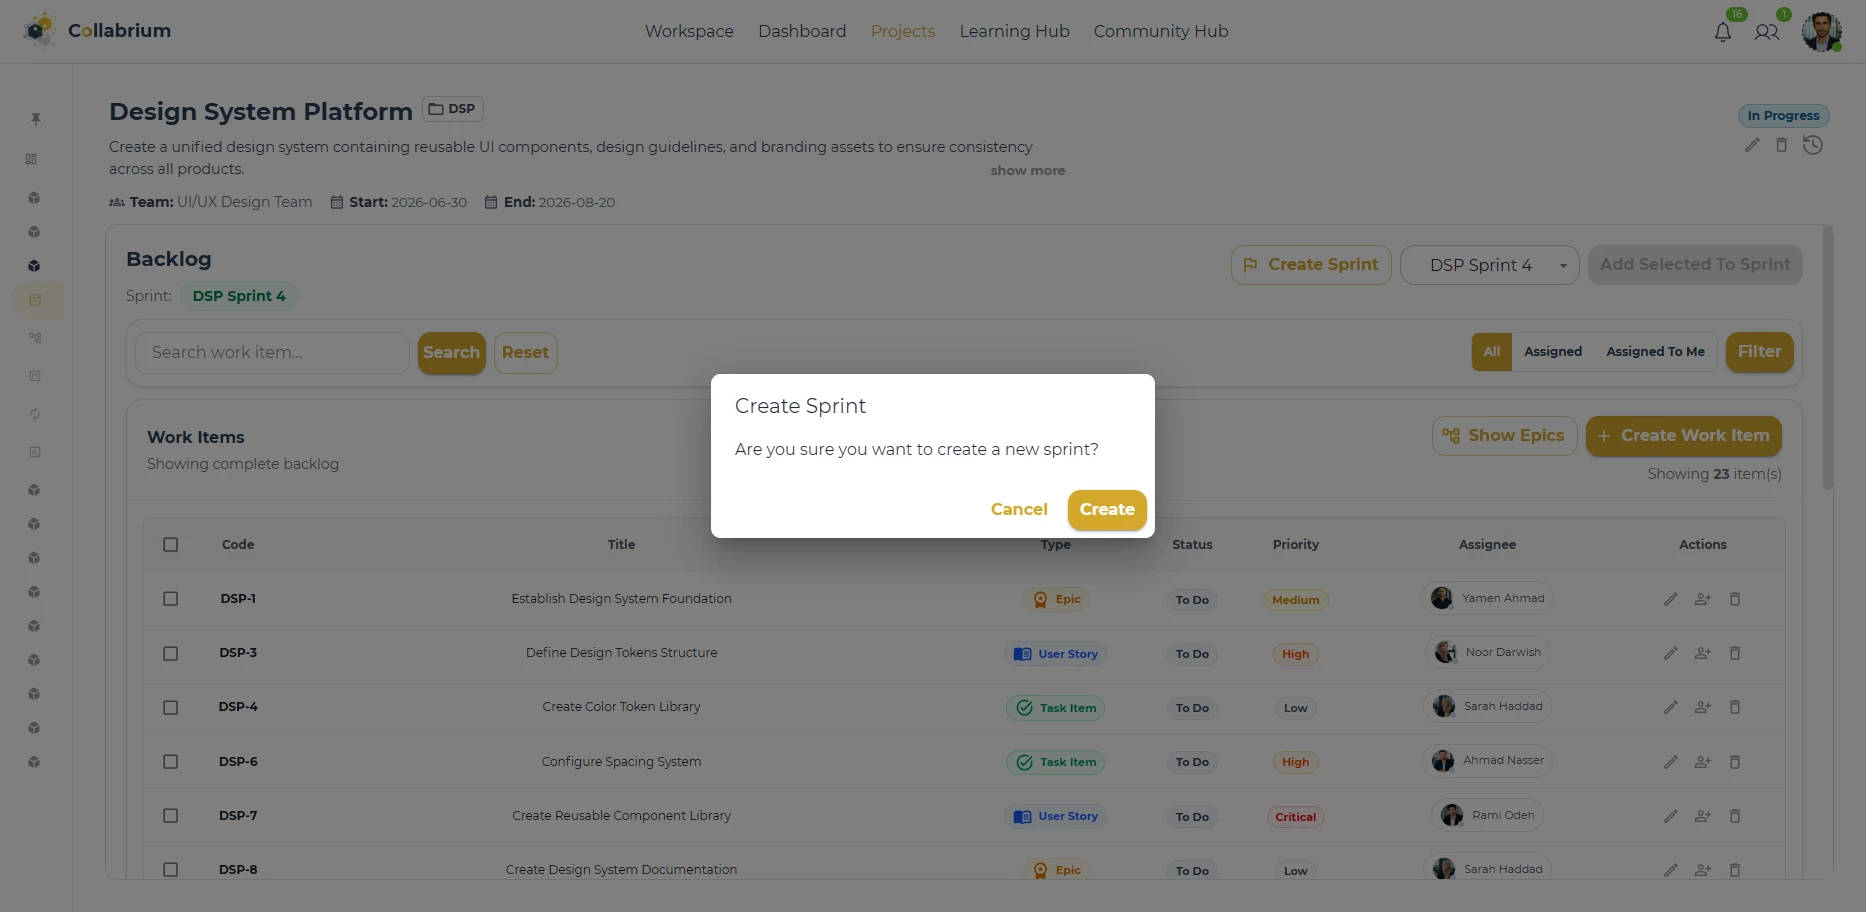Select the Assigned To Me tab
Screen dimensions: 1866x912
(x=1655, y=352)
